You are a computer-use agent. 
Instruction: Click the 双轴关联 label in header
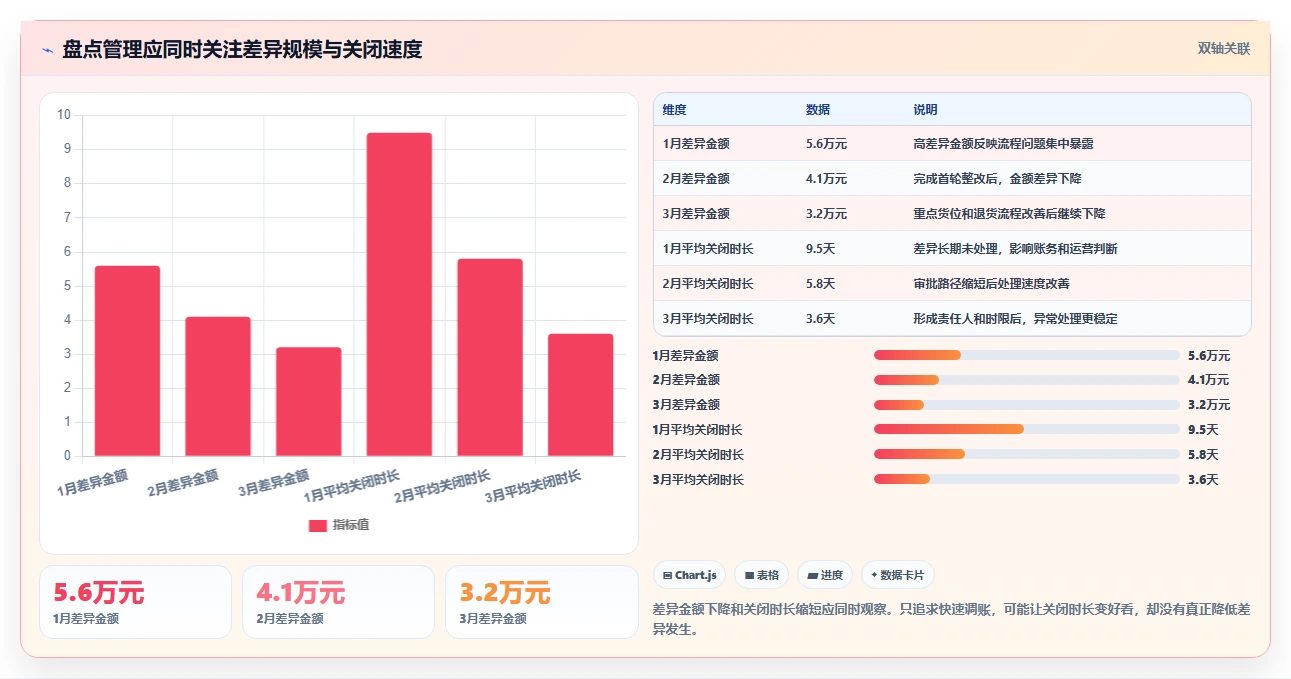(1224, 48)
